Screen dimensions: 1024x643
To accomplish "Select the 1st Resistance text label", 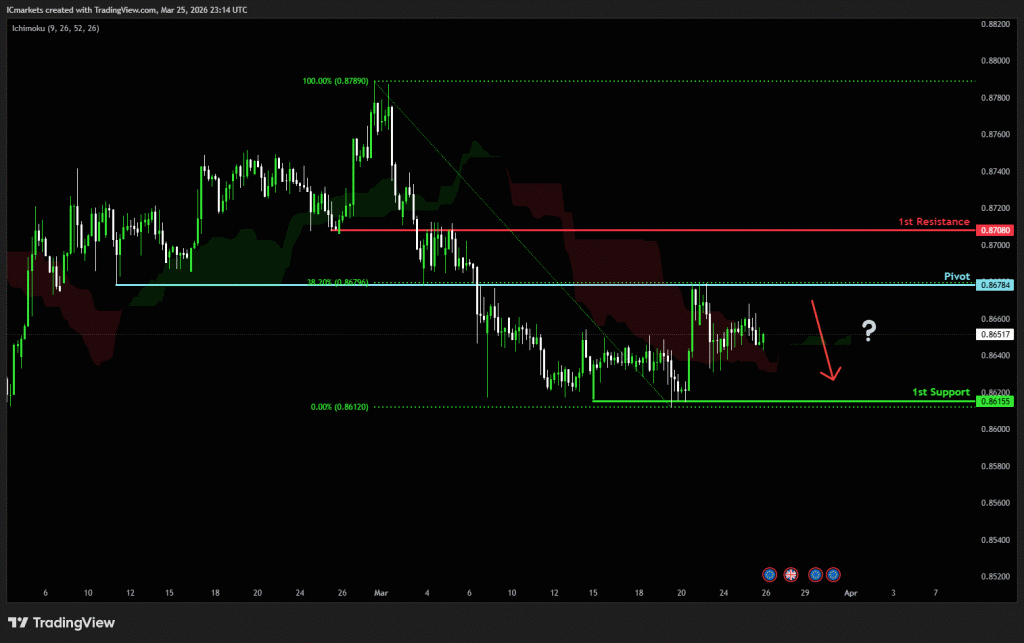I will pos(932,221).
